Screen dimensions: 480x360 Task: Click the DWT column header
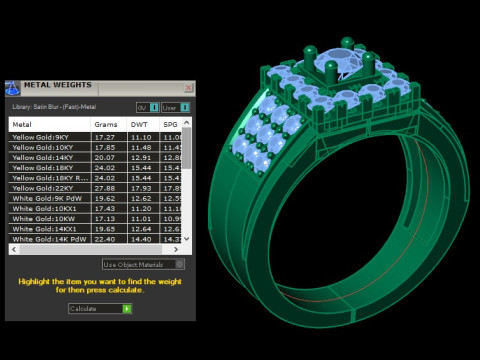tap(143, 125)
